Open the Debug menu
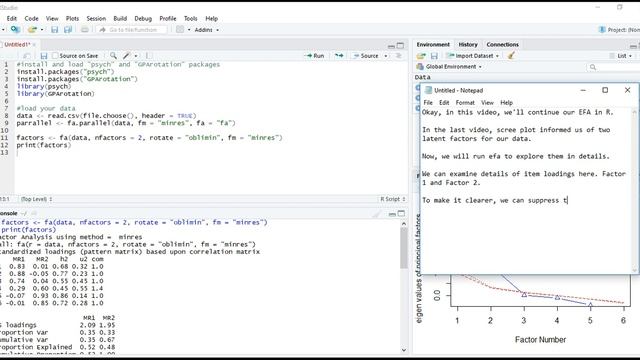 143,18
